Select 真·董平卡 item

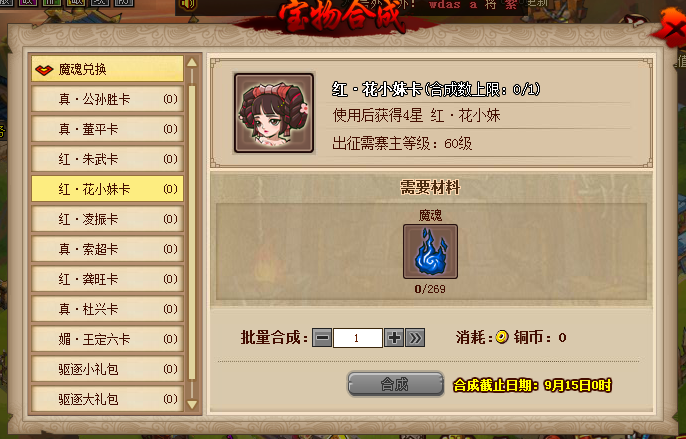click(x=107, y=129)
